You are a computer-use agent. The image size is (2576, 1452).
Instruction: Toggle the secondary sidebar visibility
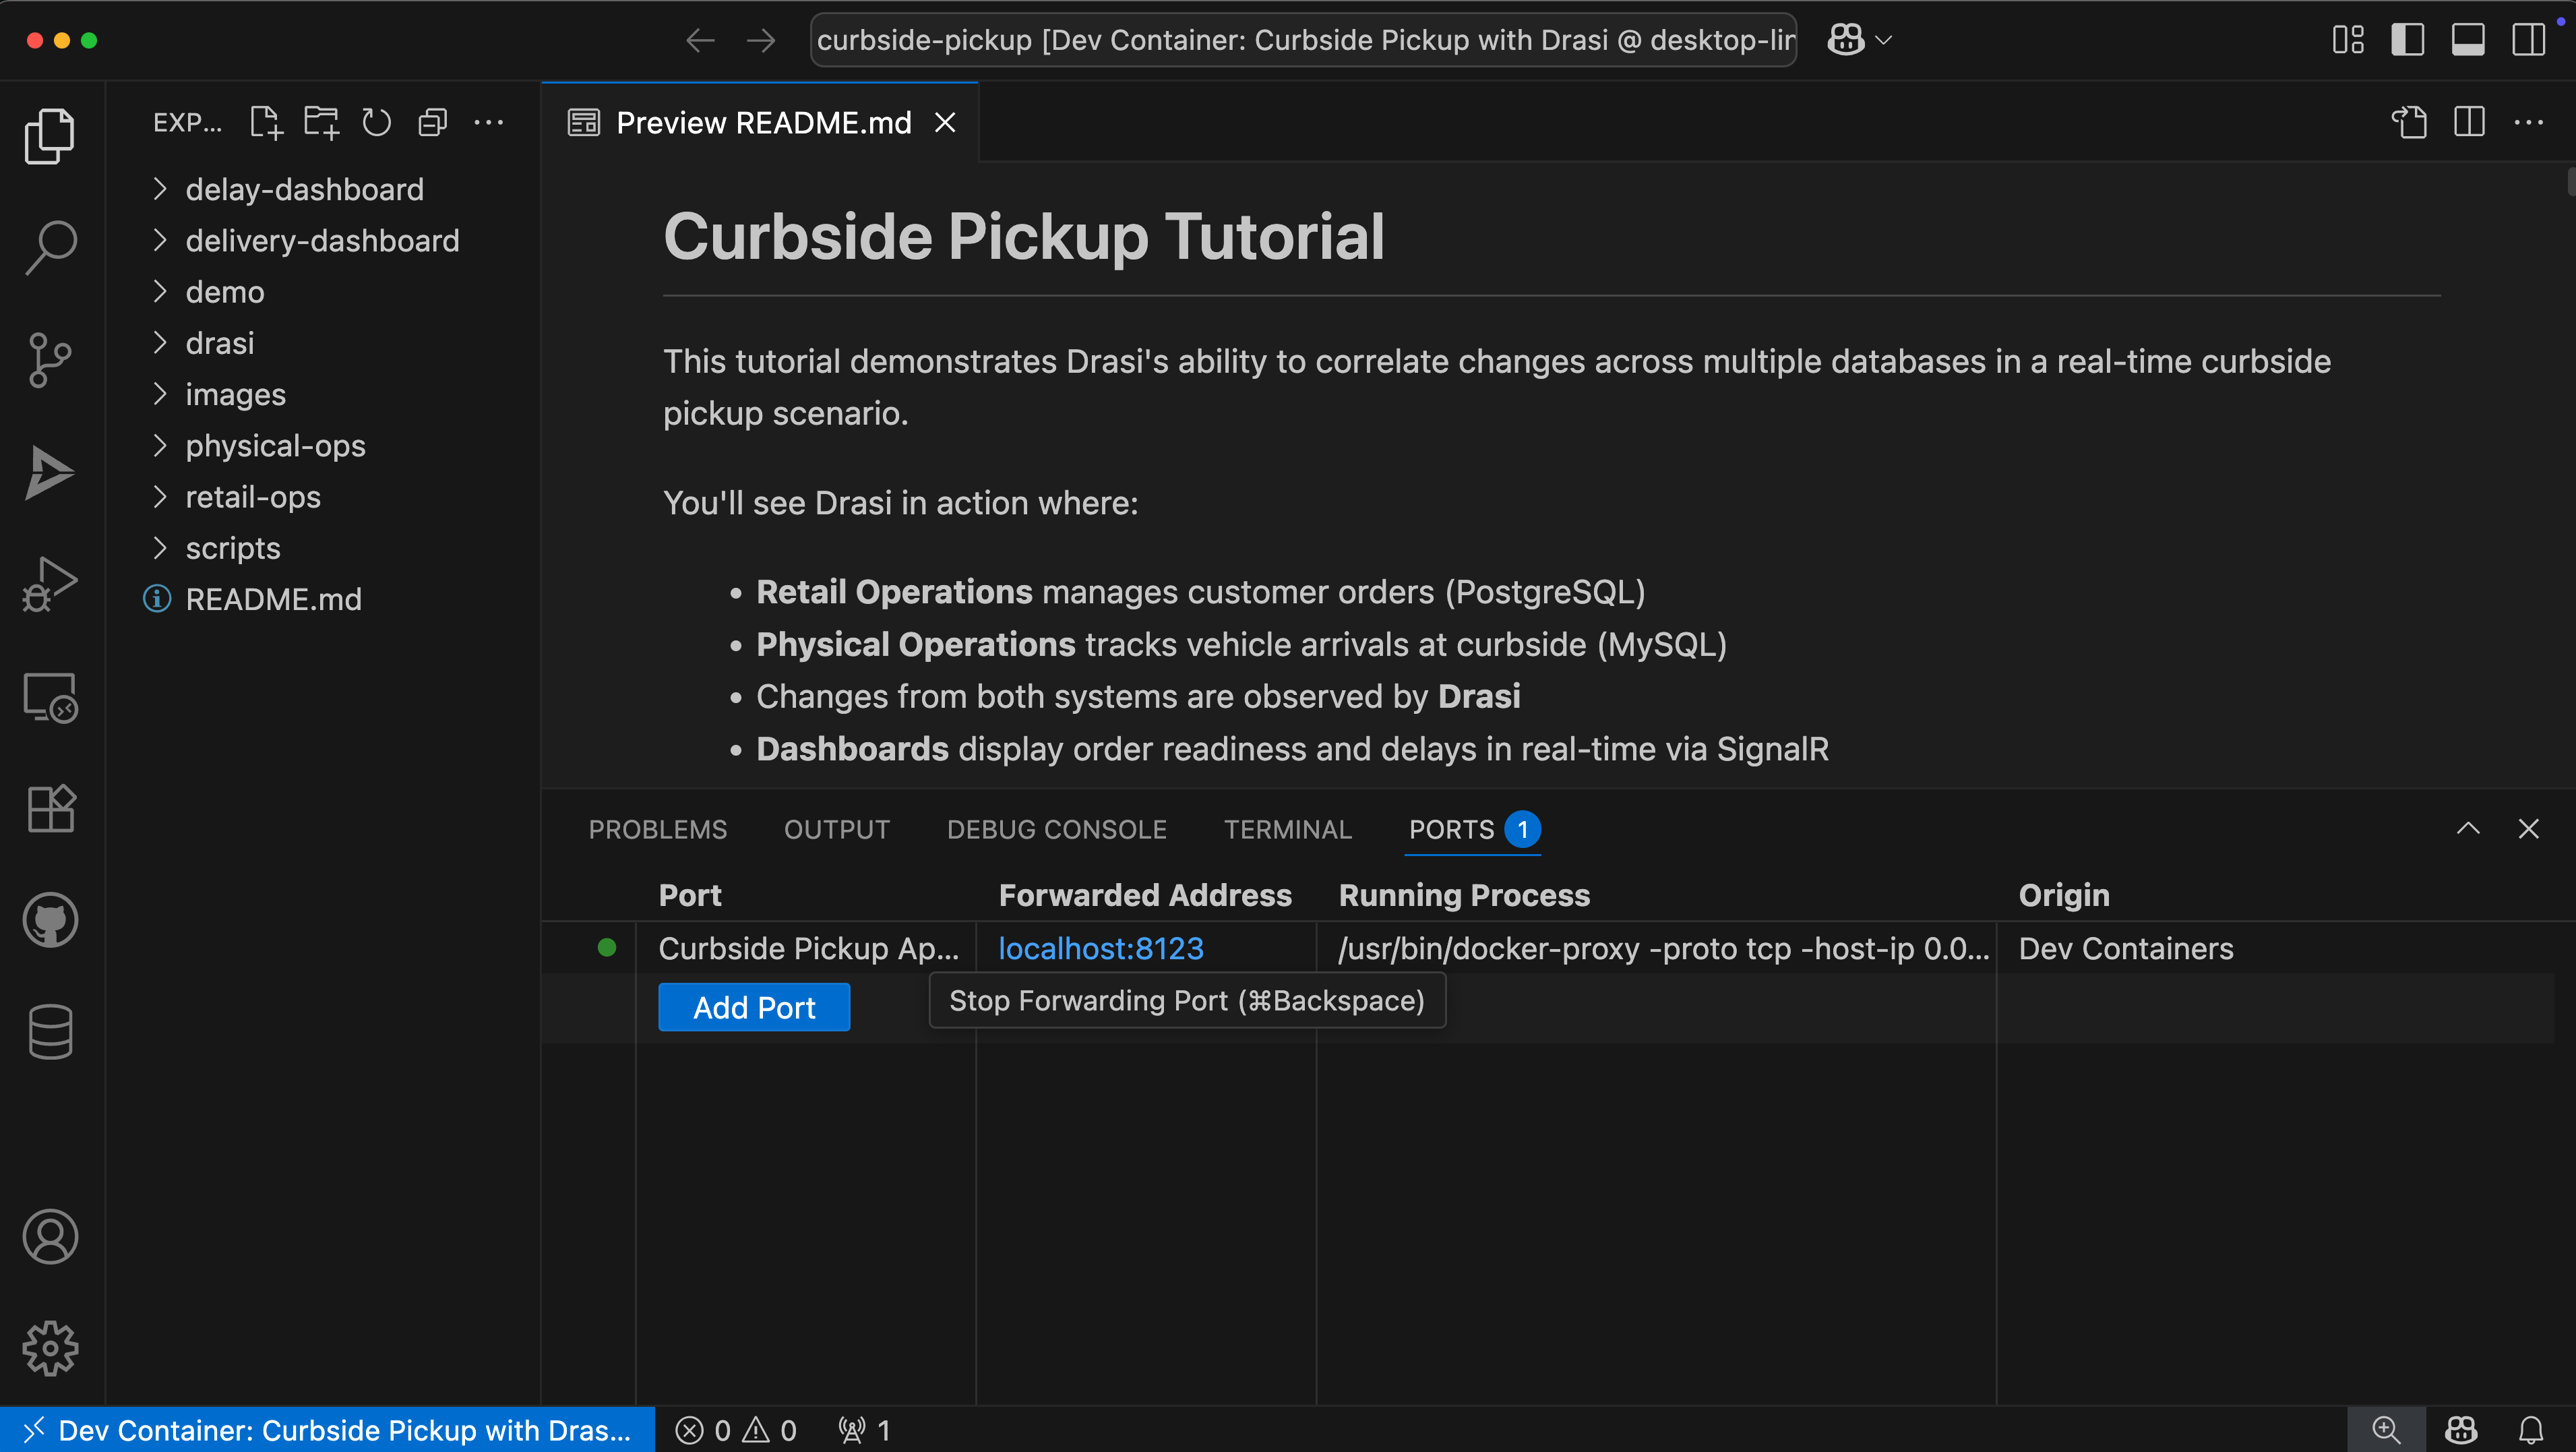click(x=2529, y=40)
